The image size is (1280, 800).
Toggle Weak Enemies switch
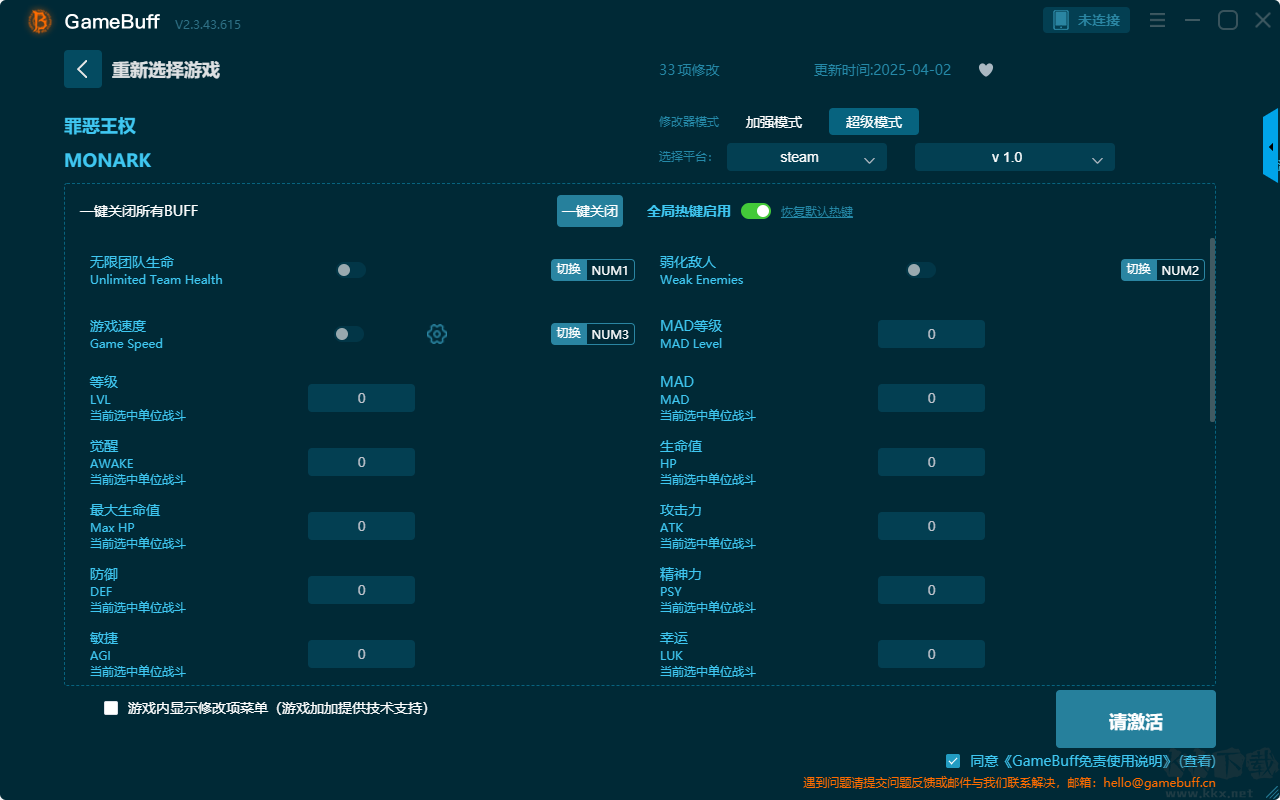[x=921, y=270]
